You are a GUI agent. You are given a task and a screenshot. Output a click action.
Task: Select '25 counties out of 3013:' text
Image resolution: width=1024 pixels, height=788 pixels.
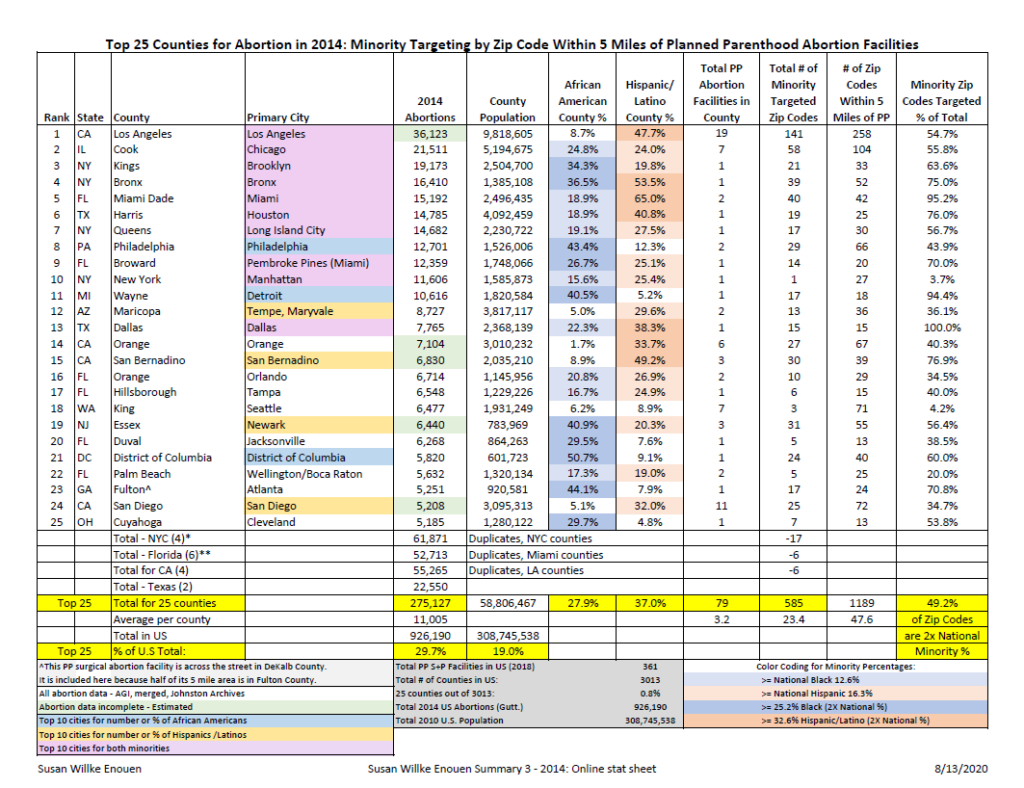(x=445, y=693)
